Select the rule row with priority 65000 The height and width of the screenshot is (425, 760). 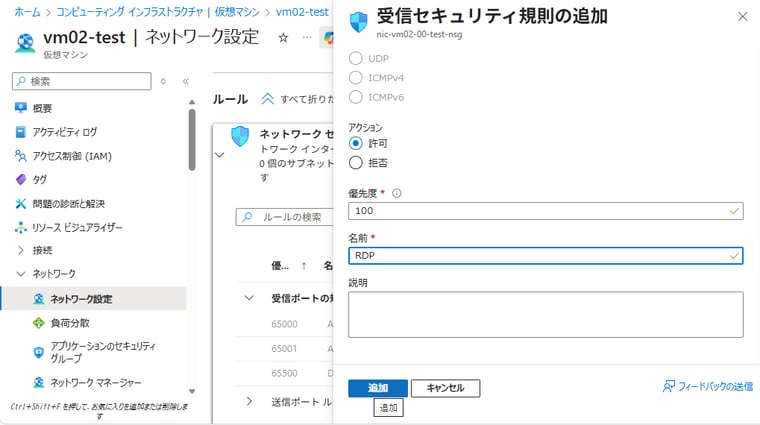(x=285, y=324)
